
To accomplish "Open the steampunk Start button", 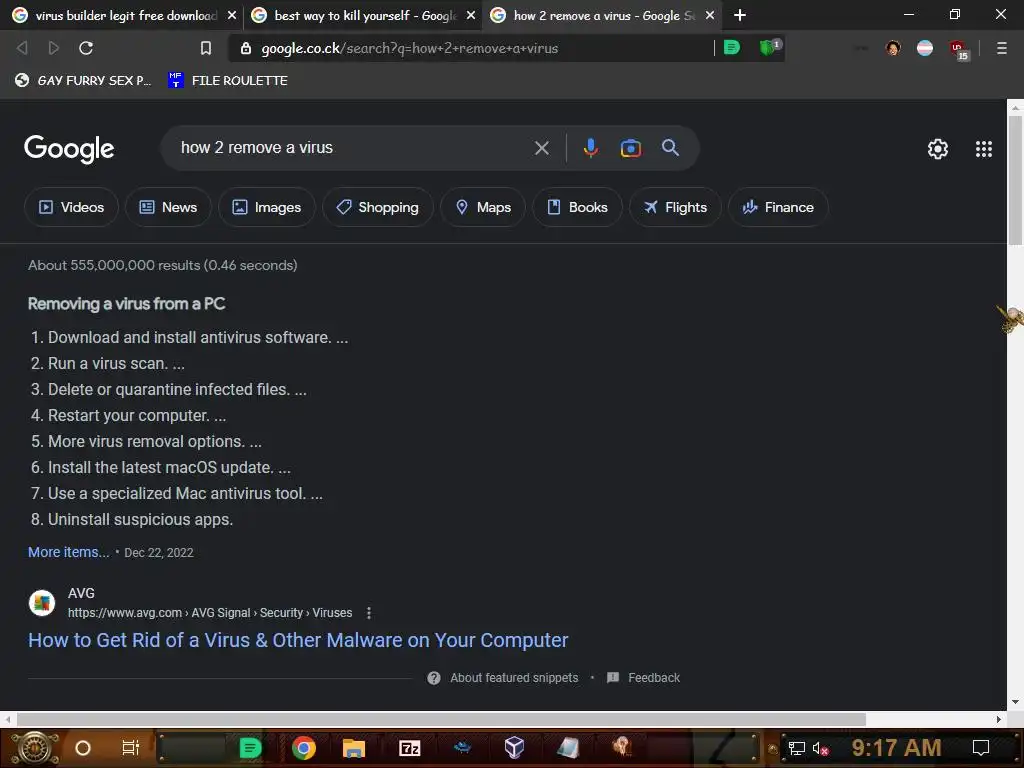I will [x=35, y=748].
